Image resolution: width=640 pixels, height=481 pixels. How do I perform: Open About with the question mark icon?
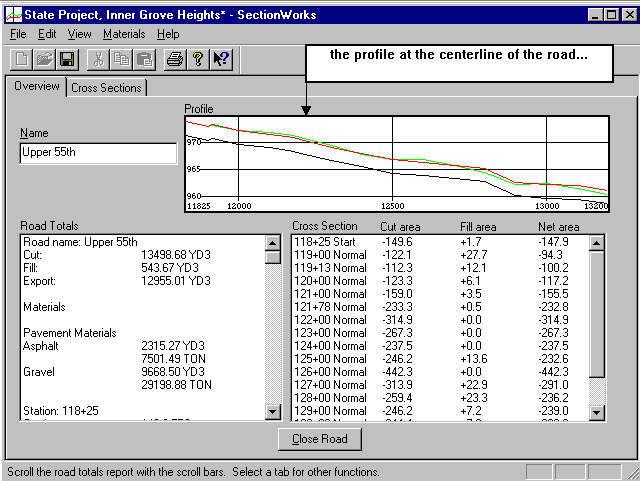(x=198, y=59)
